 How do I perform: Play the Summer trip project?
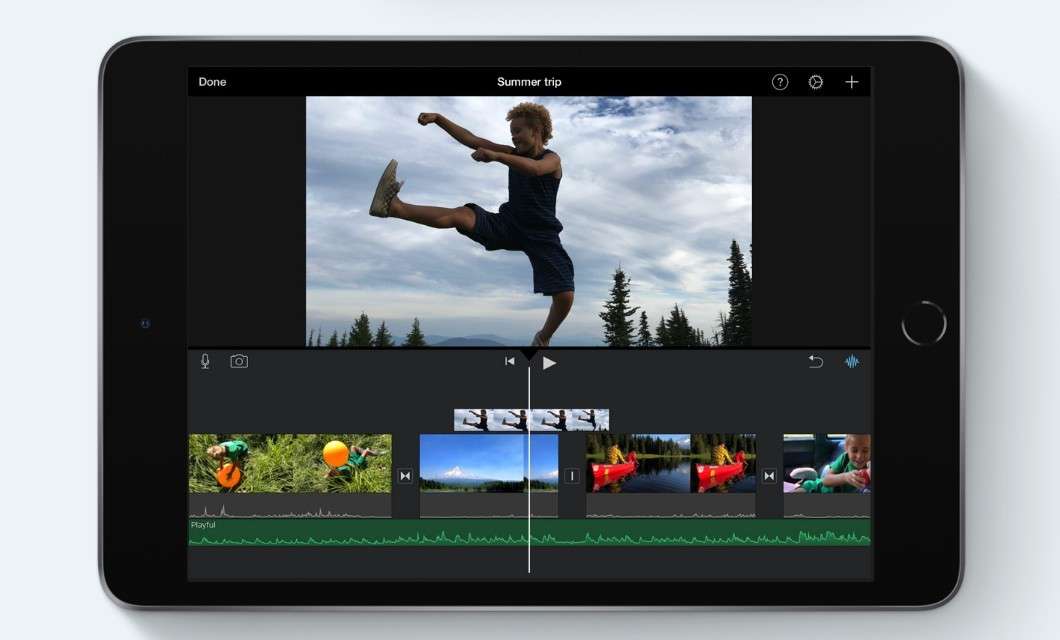tap(549, 363)
